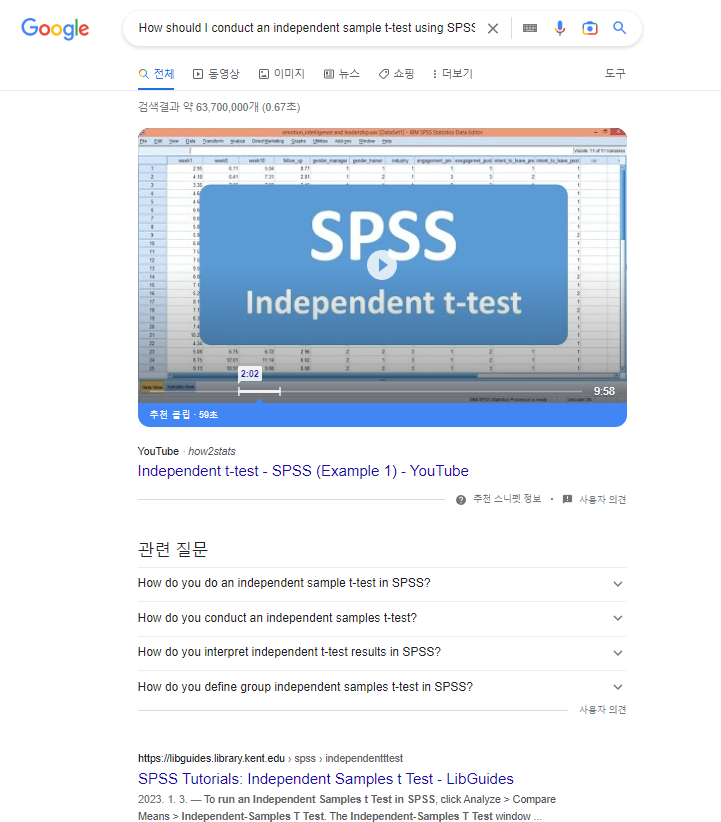Submit search with the magnifier icon
This screenshot has height=822, width=721.
[x=619, y=28]
